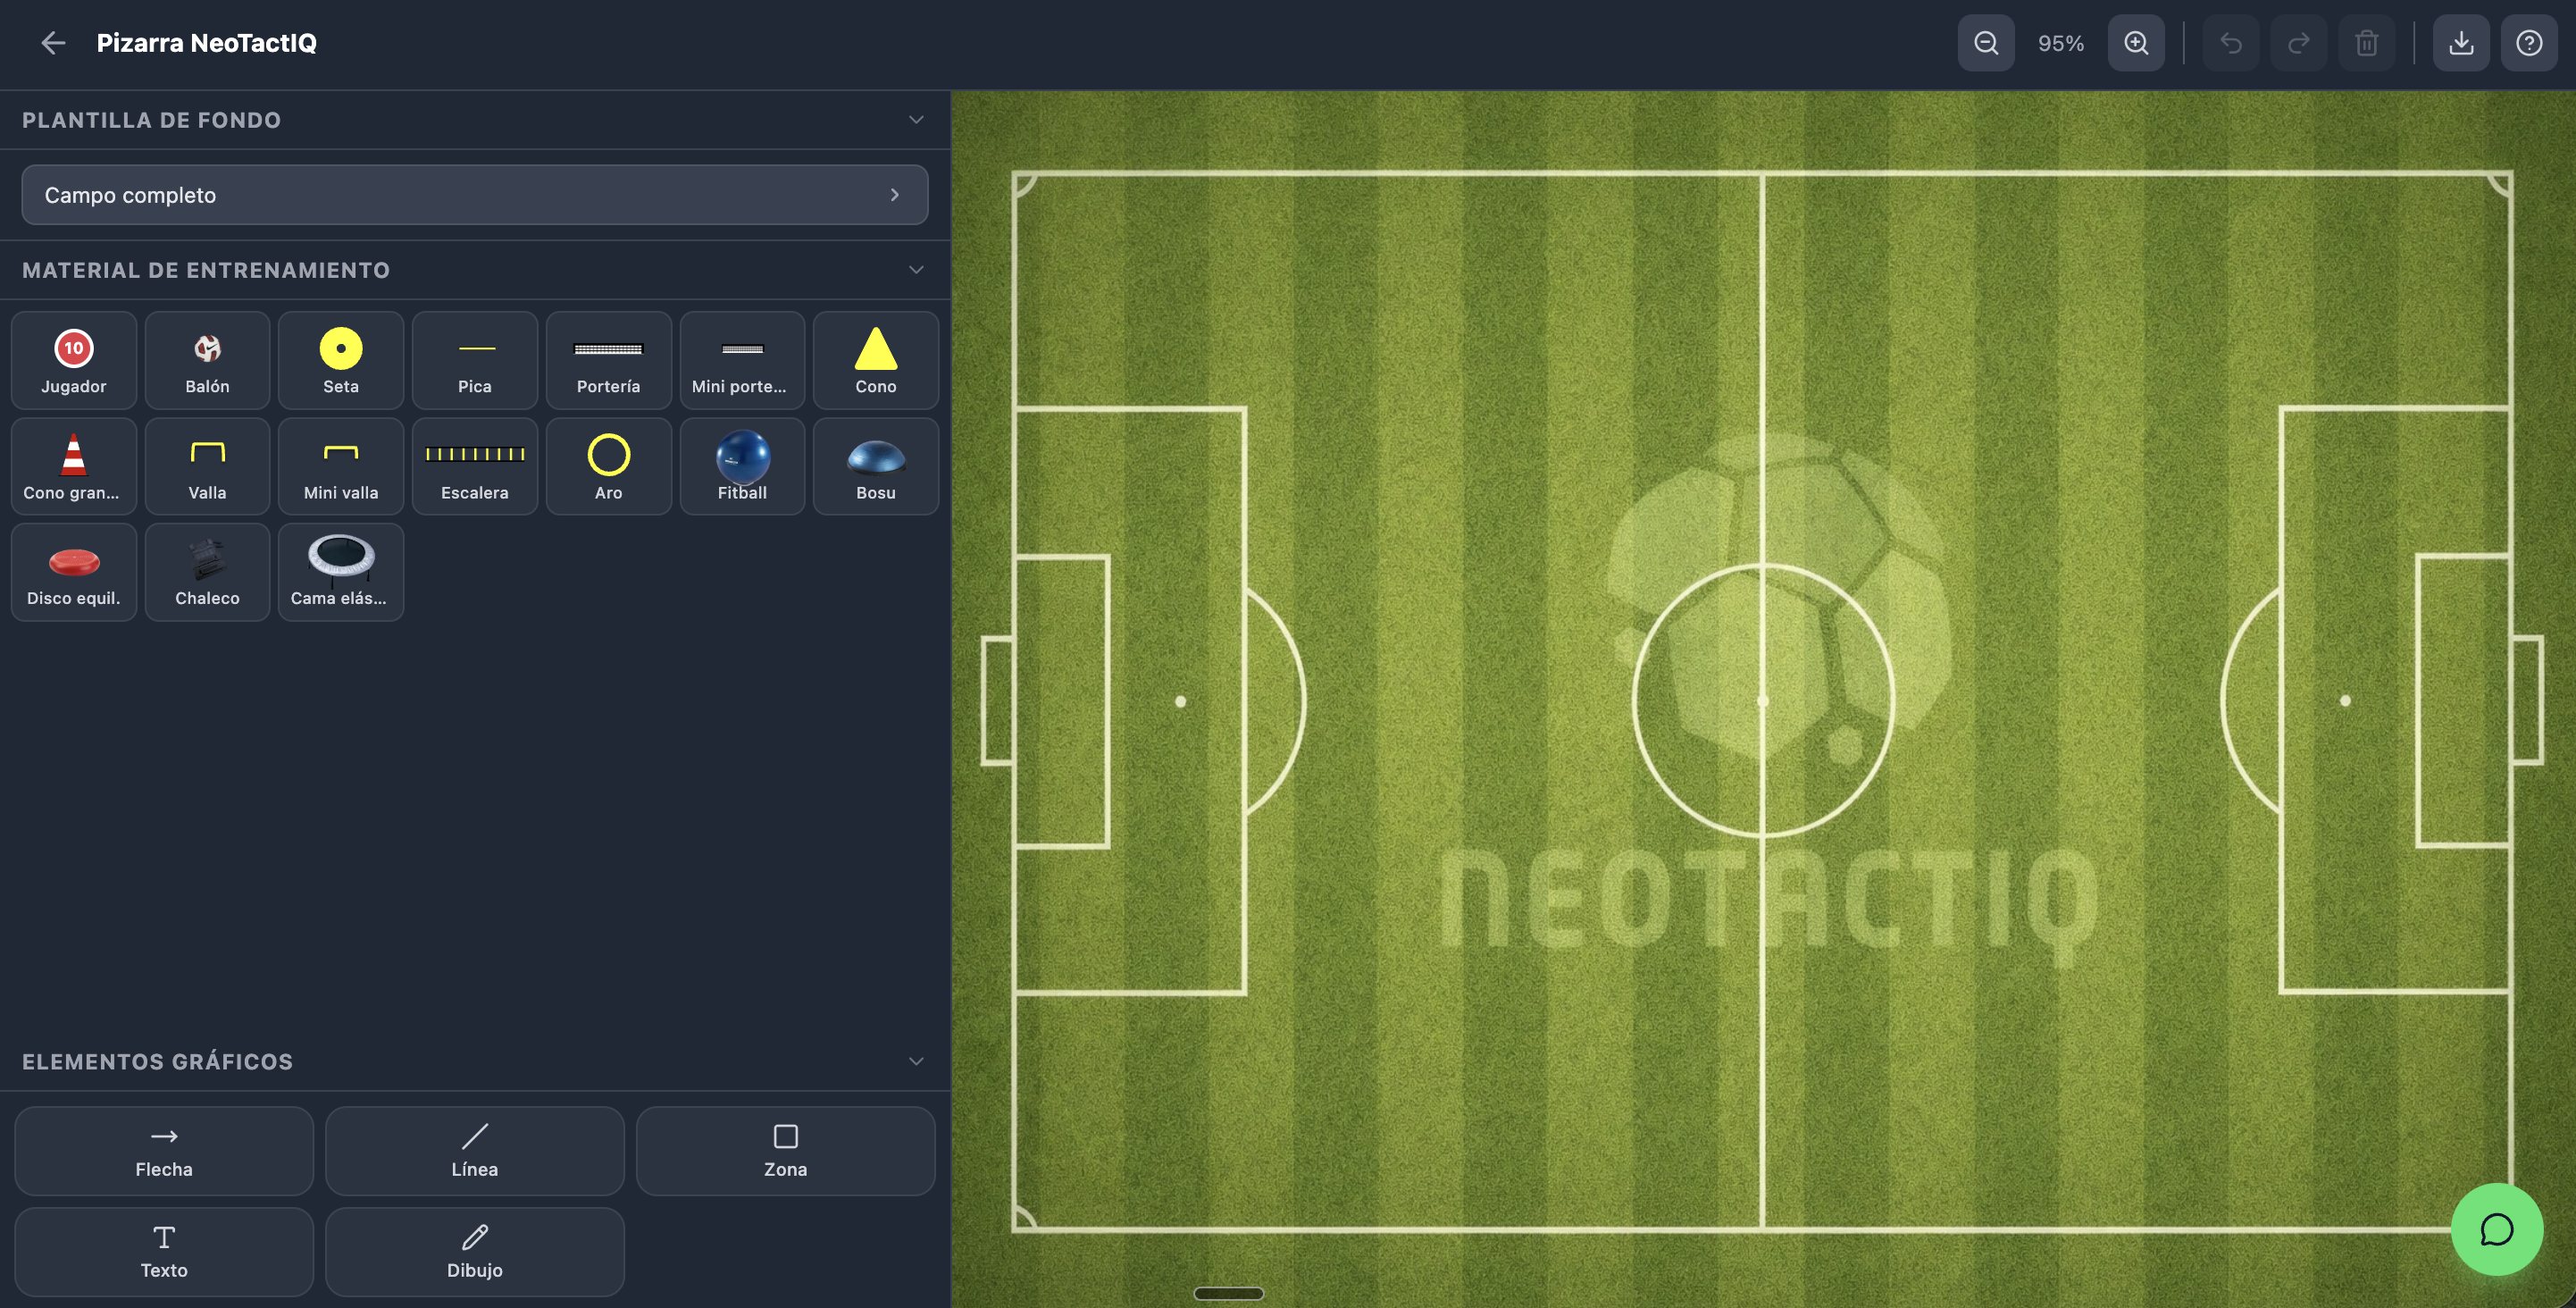Open the Campo completo template selector
This screenshot has height=1308, width=2576.
[x=475, y=195]
